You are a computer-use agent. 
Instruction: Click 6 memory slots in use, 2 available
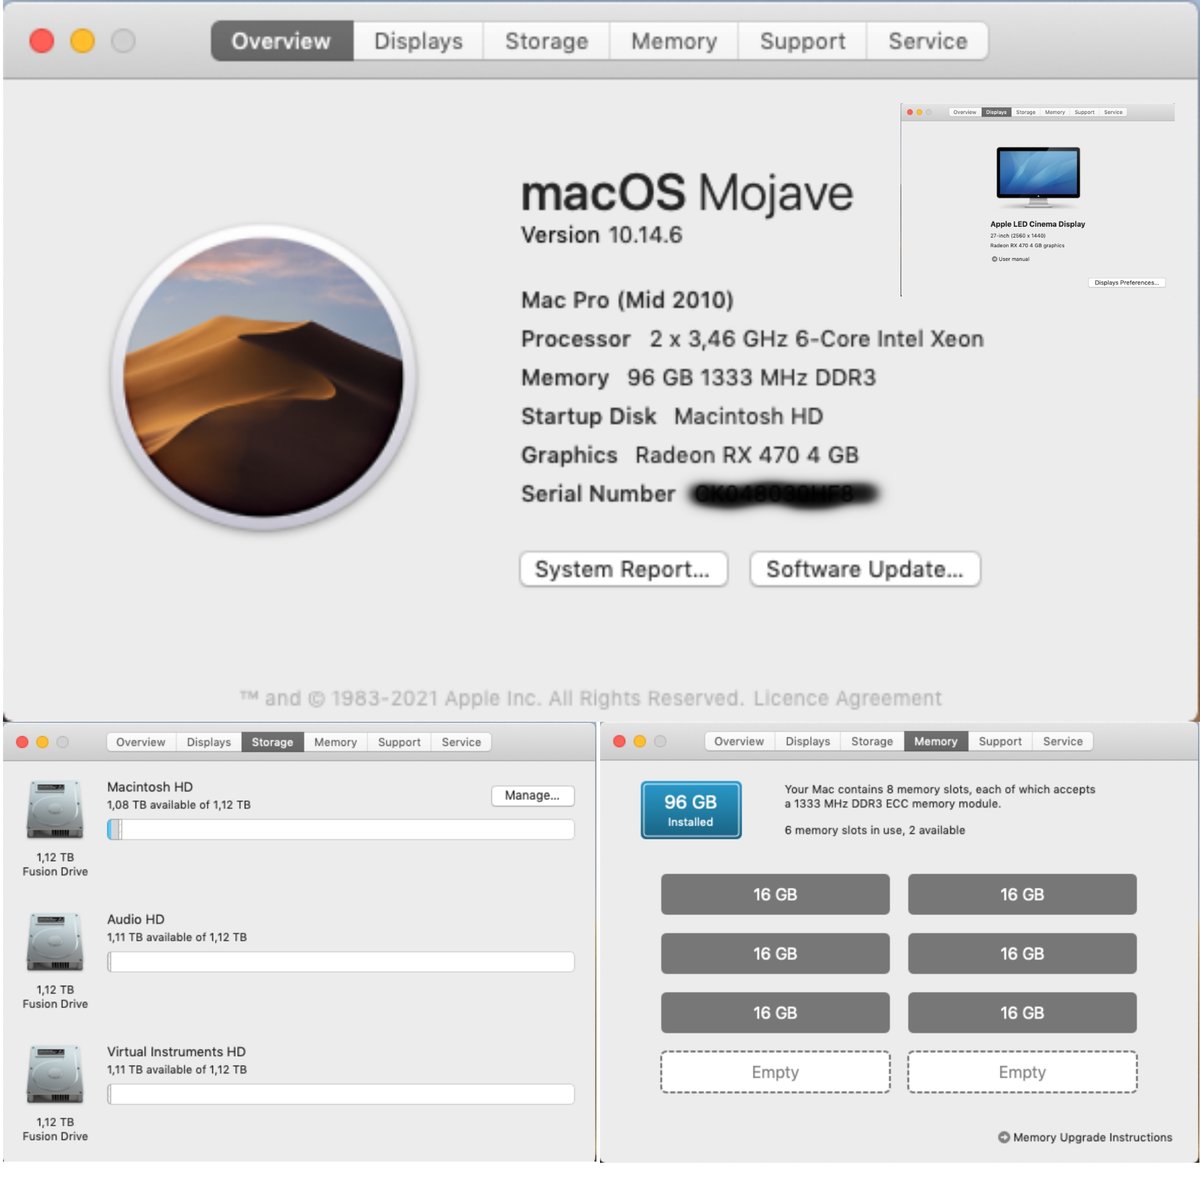coord(875,830)
